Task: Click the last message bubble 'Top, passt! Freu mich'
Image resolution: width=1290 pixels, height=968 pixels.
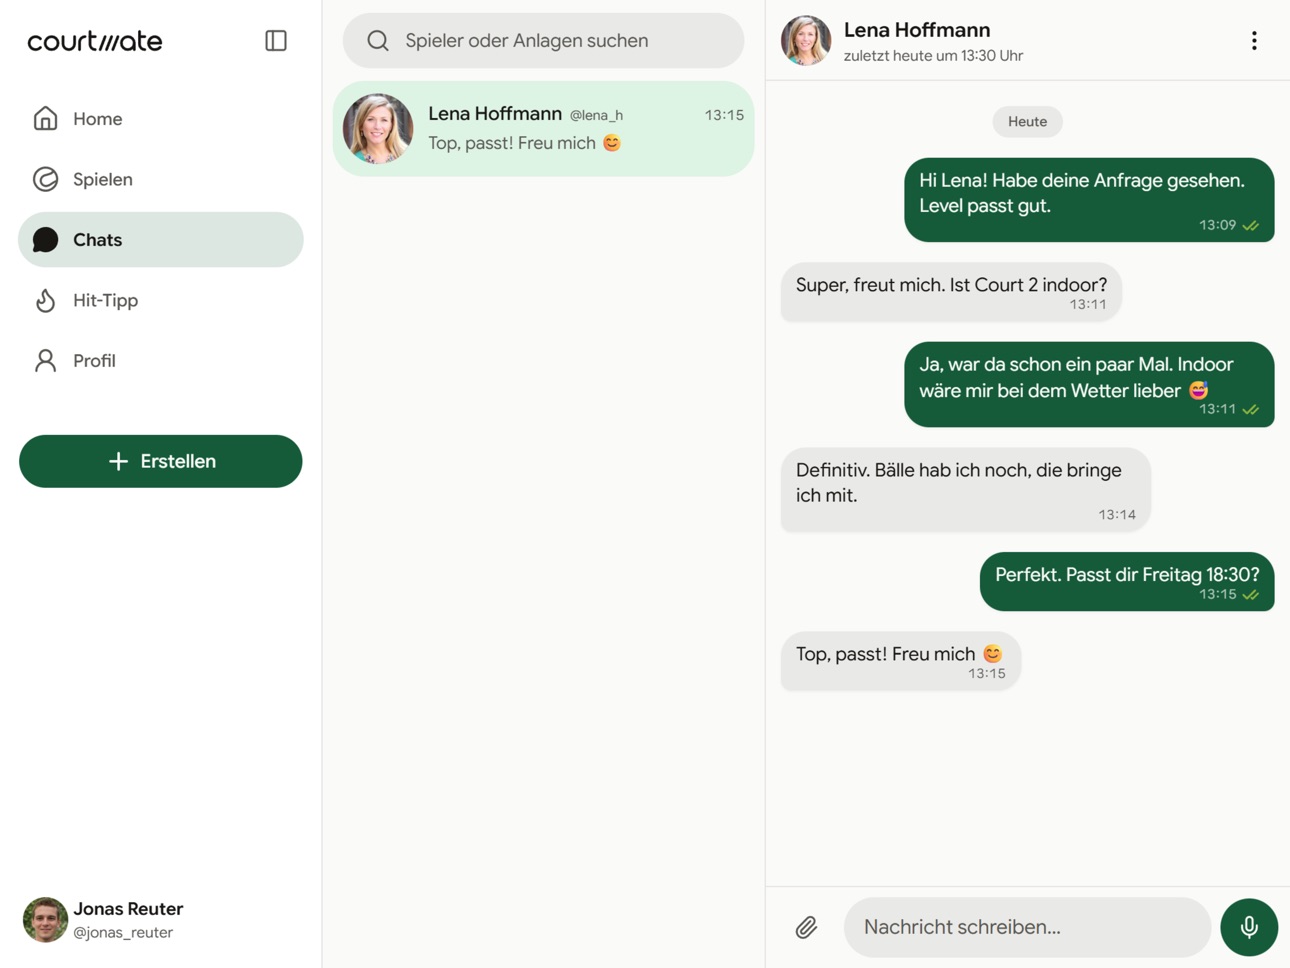Action: coord(901,661)
